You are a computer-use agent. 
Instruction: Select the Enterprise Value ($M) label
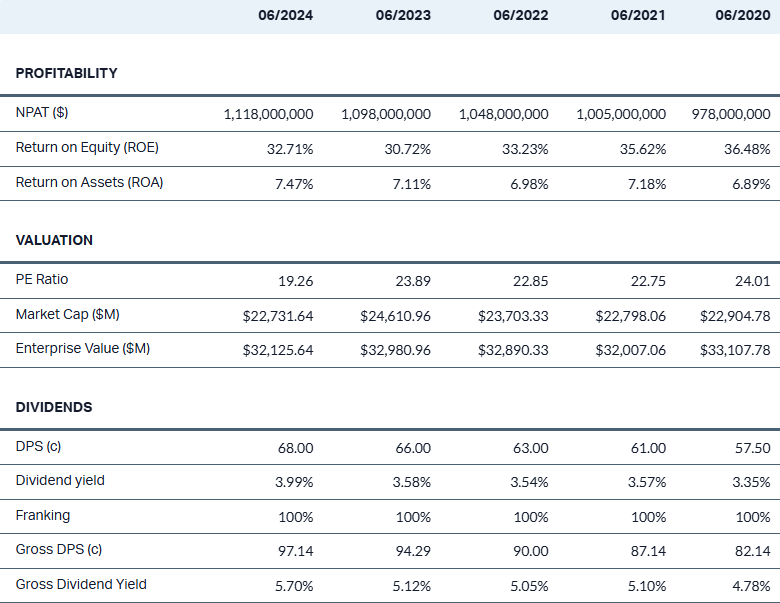(83, 349)
